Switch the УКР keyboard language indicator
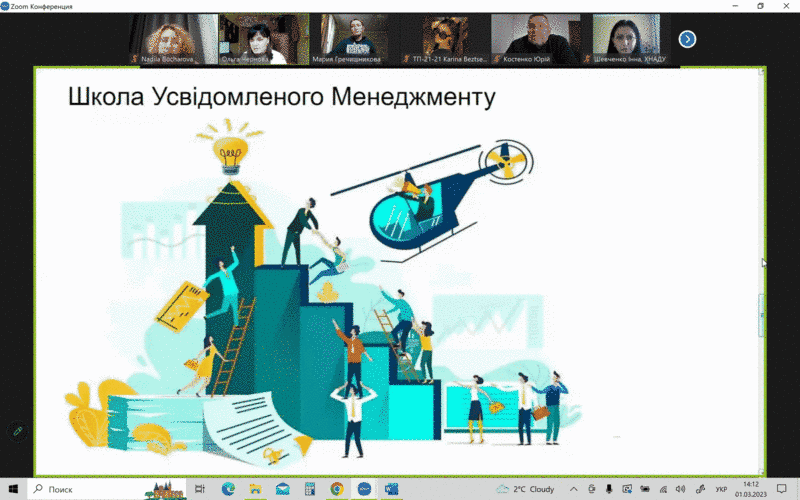 pyautogui.click(x=721, y=489)
